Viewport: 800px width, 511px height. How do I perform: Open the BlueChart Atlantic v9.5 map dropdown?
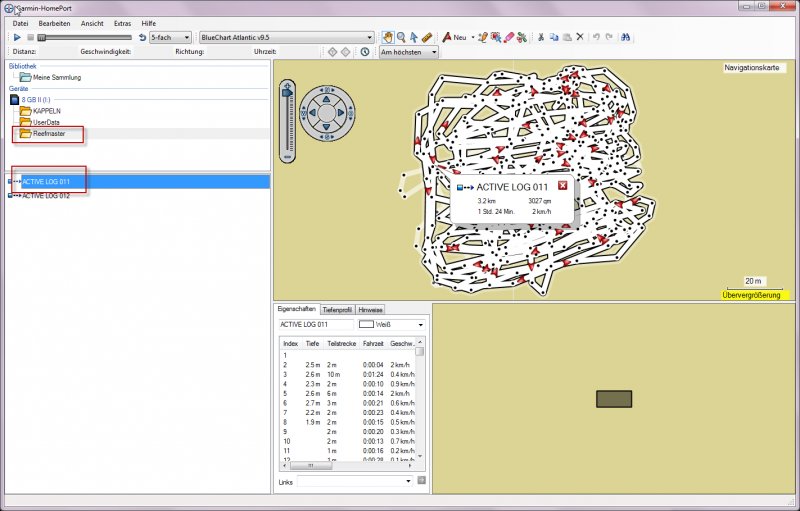[369, 37]
